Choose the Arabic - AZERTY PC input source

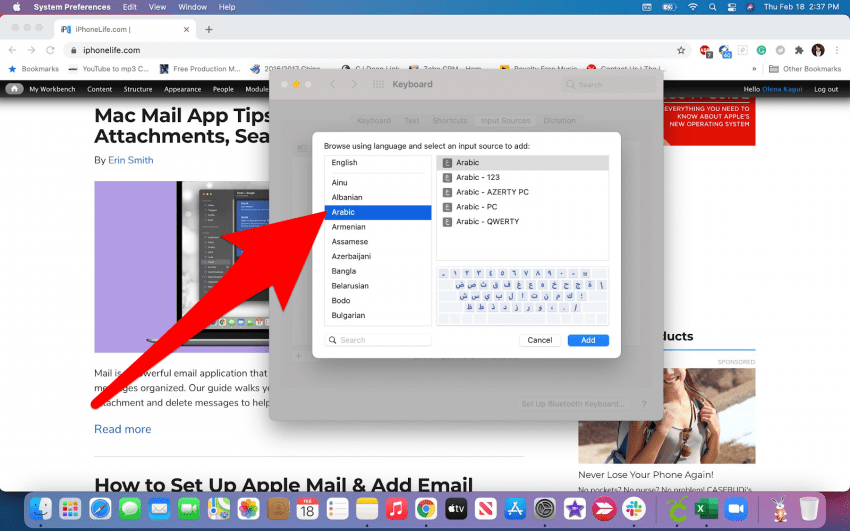[523, 192]
